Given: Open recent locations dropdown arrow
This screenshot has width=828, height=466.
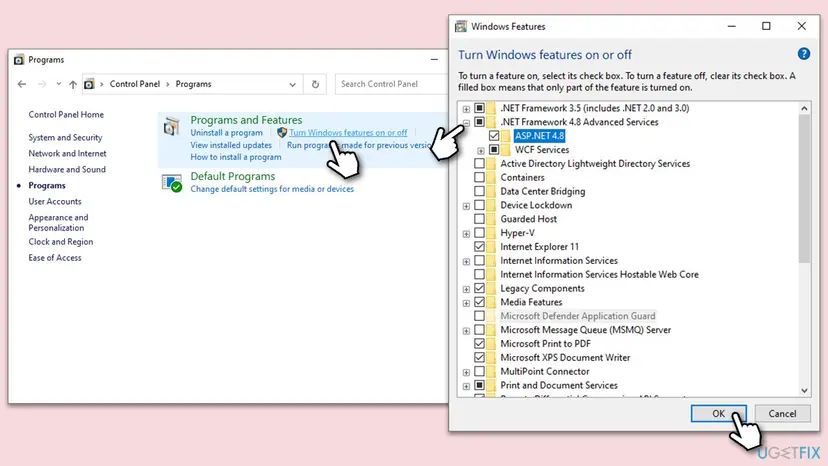Looking at the screenshot, I should 58,84.
